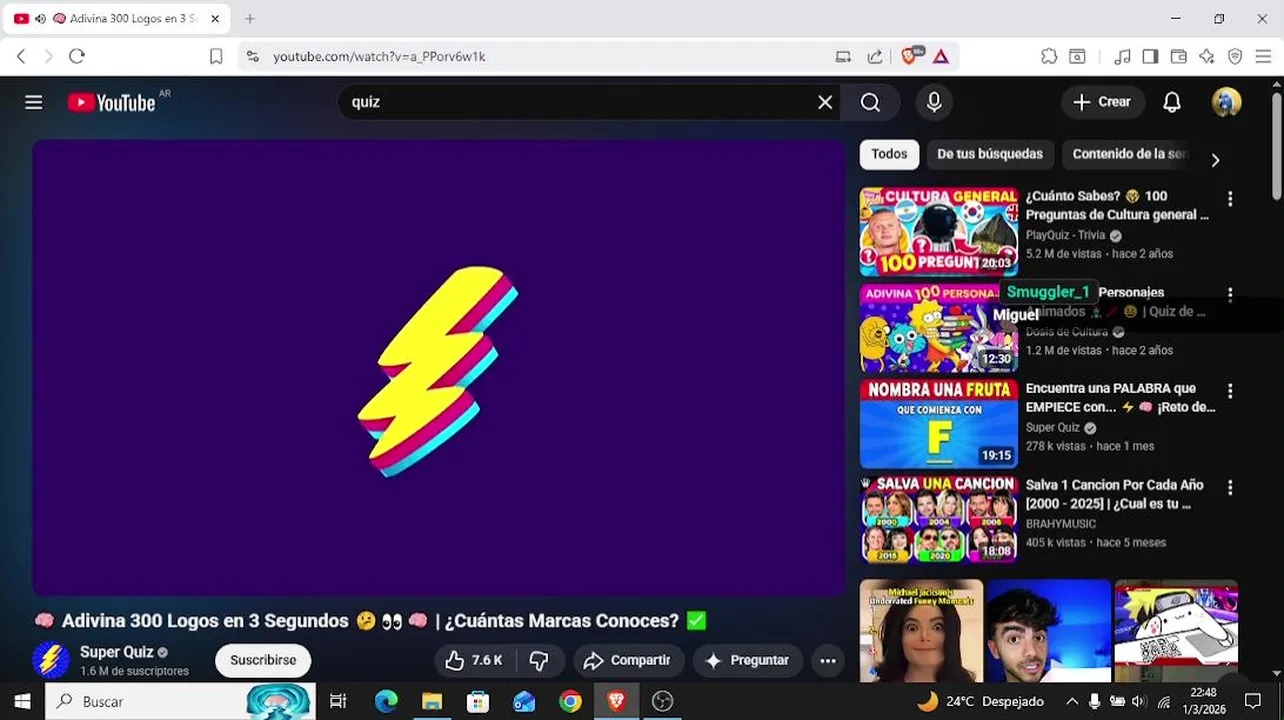Image resolution: width=1284 pixels, height=720 pixels.
Task: Click the Brave Shields lion icon
Action: click(909, 56)
